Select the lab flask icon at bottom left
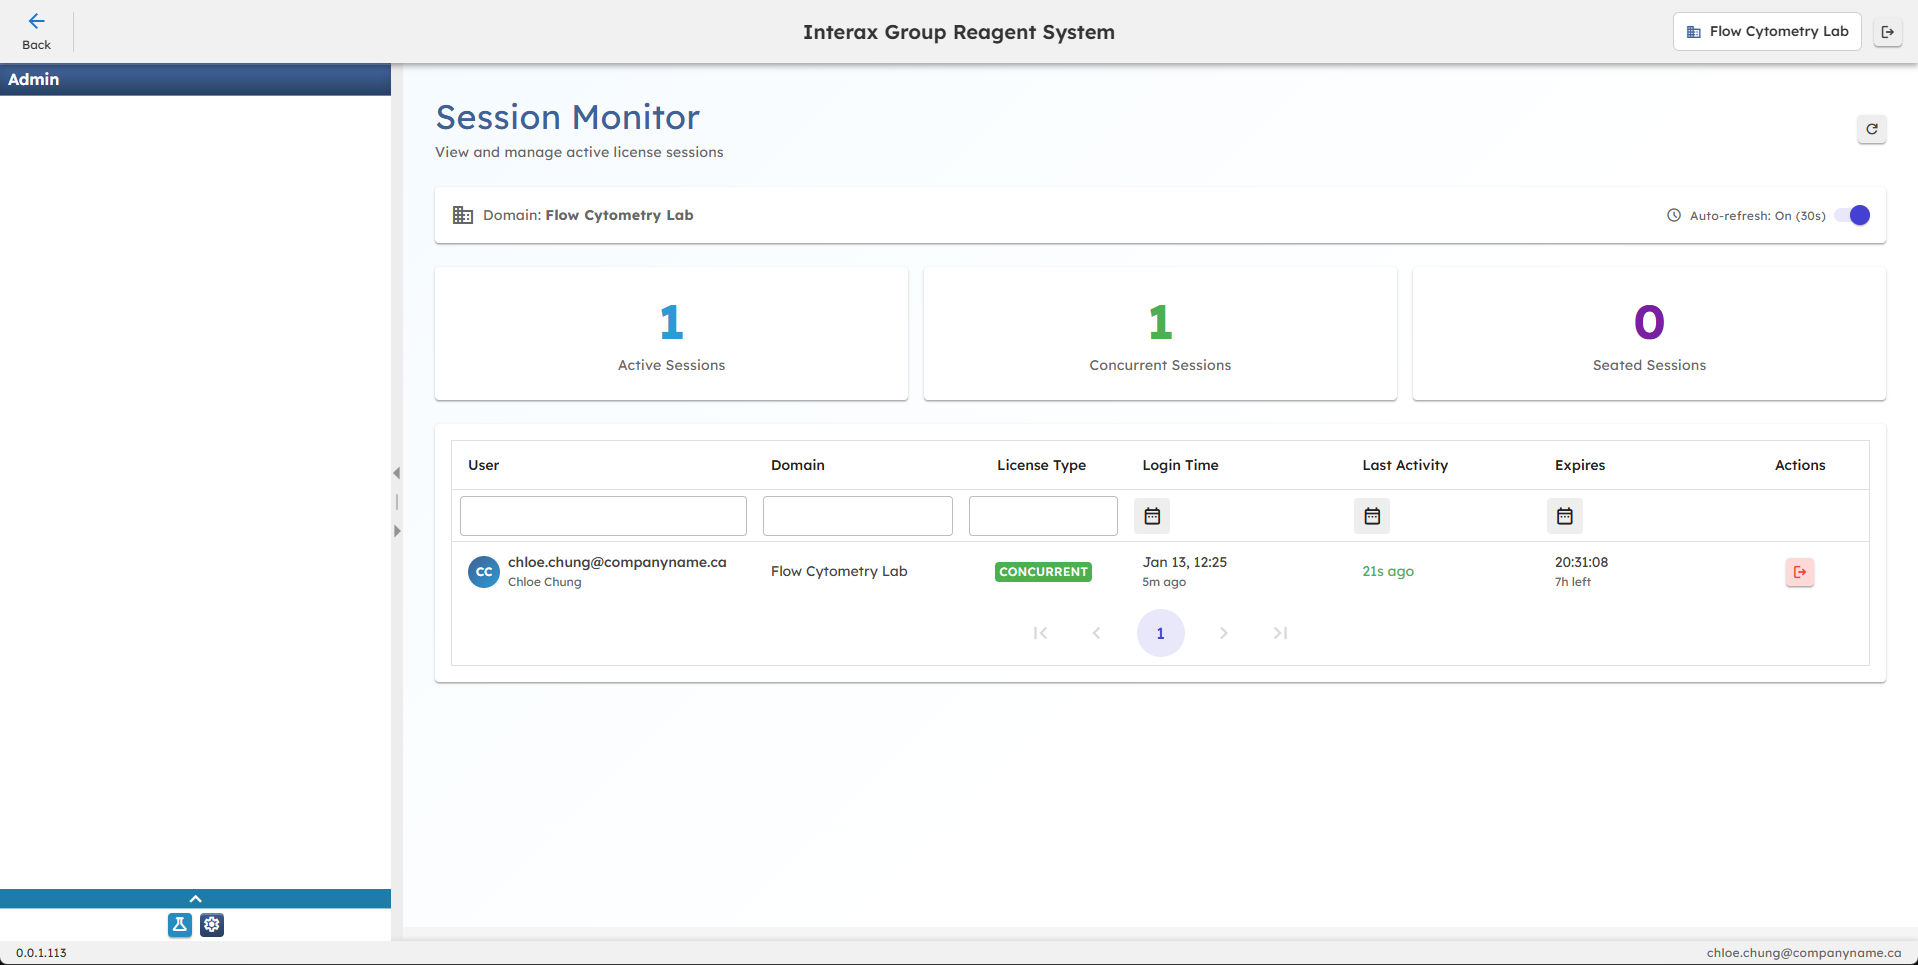The width and height of the screenshot is (1918, 965). point(179,925)
